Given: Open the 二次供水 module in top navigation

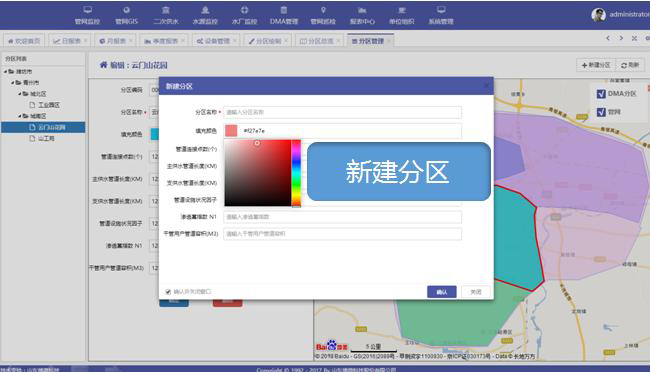Looking at the screenshot, I should point(166,15).
